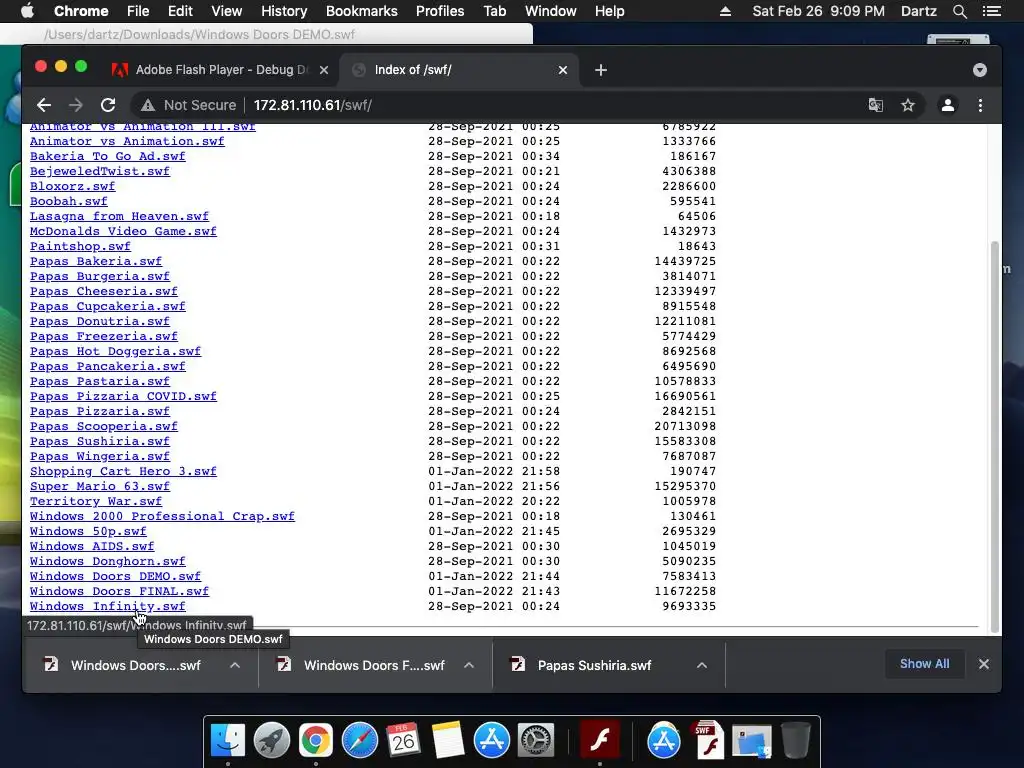Viewport: 1024px width, 768px height.
Task: Open the Papas Scooperia.swf link
Action: click(103, 426)
